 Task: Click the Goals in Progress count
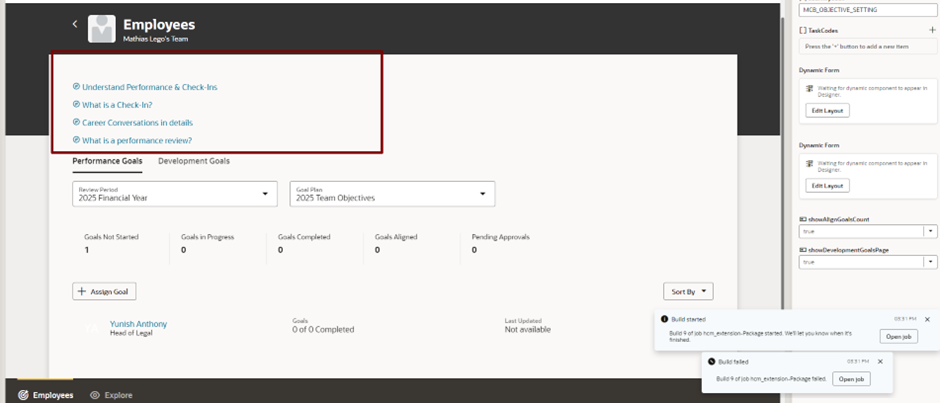(x=183, y=250)
